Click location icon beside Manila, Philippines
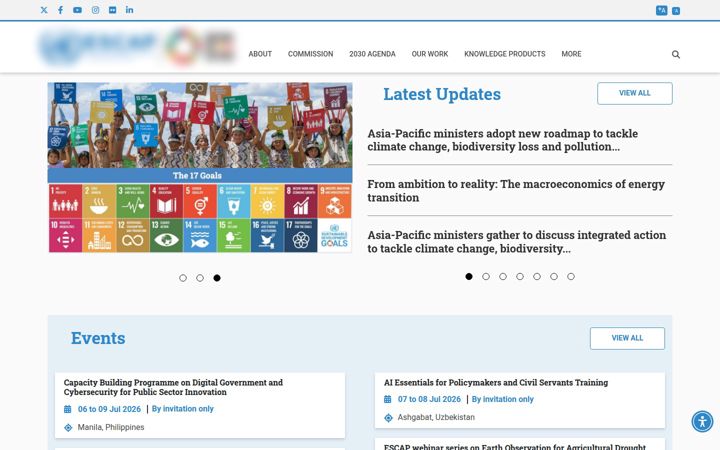 click(x=68, y=428)
